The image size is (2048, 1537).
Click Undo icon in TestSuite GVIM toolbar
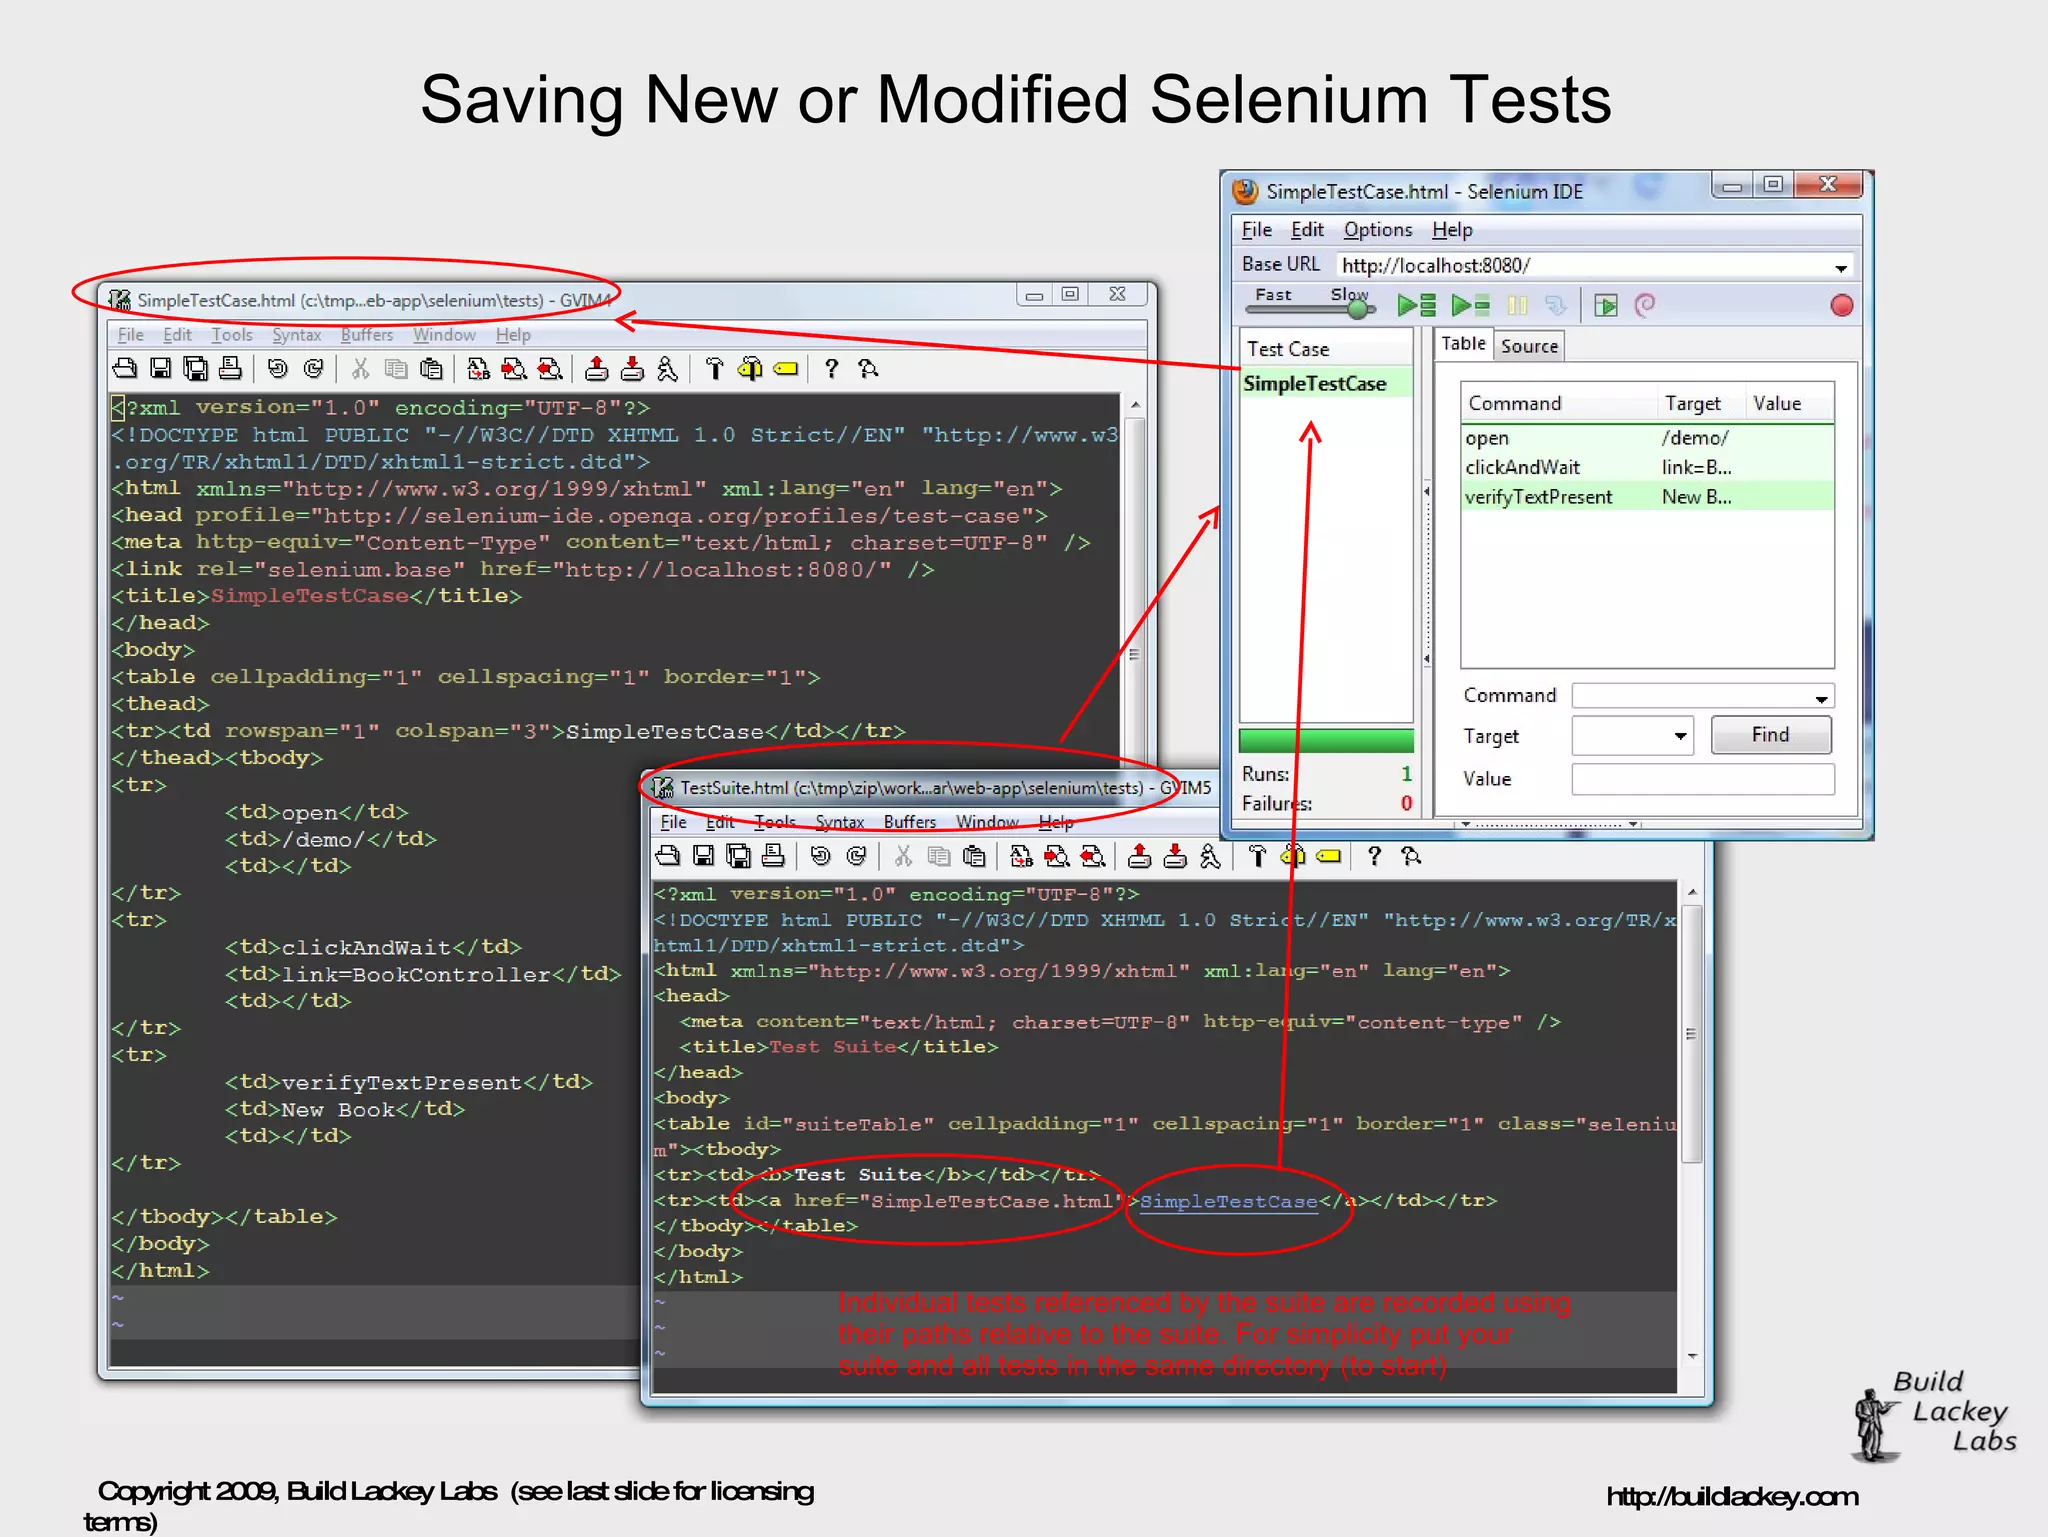tap(820, 856)
